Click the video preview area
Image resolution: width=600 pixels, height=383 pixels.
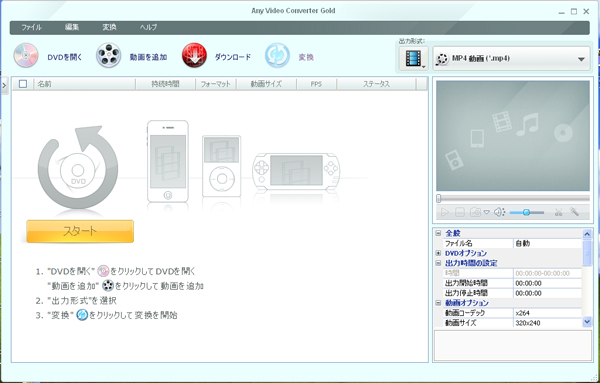(x=513, y=135)
